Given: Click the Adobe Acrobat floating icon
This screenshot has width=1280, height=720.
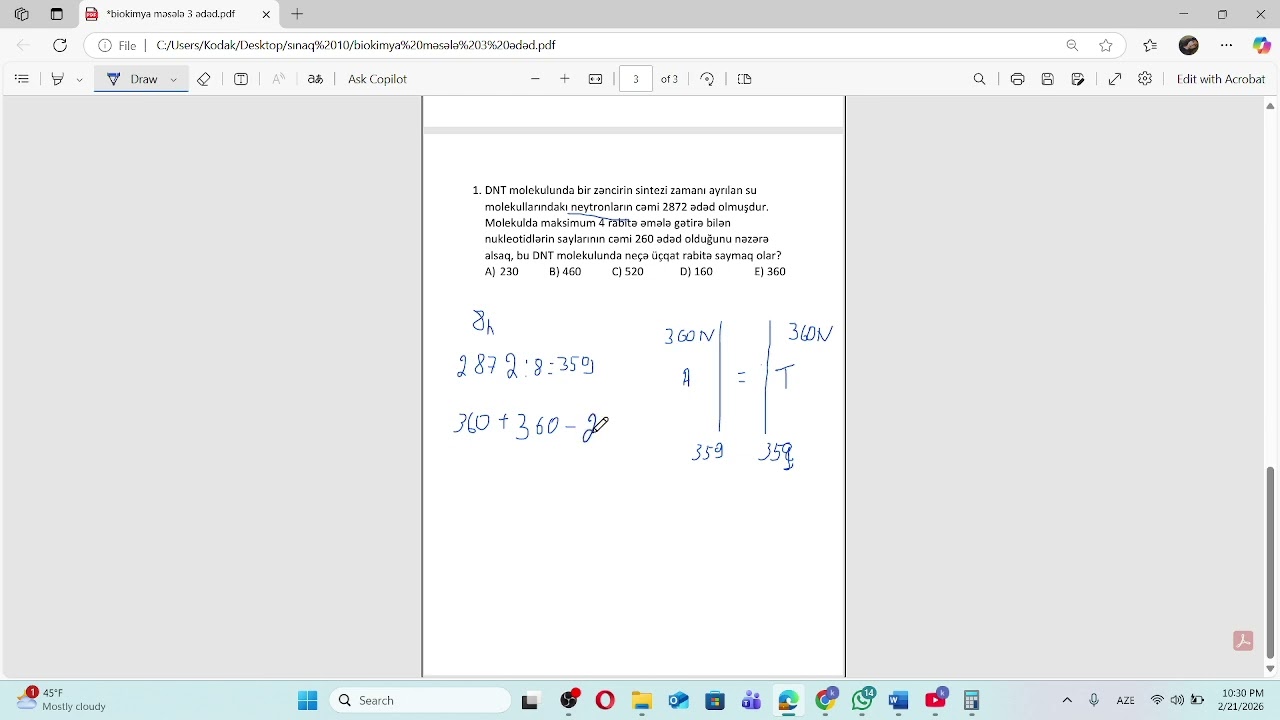Looking at the screenshot, I should [1243, 641].
